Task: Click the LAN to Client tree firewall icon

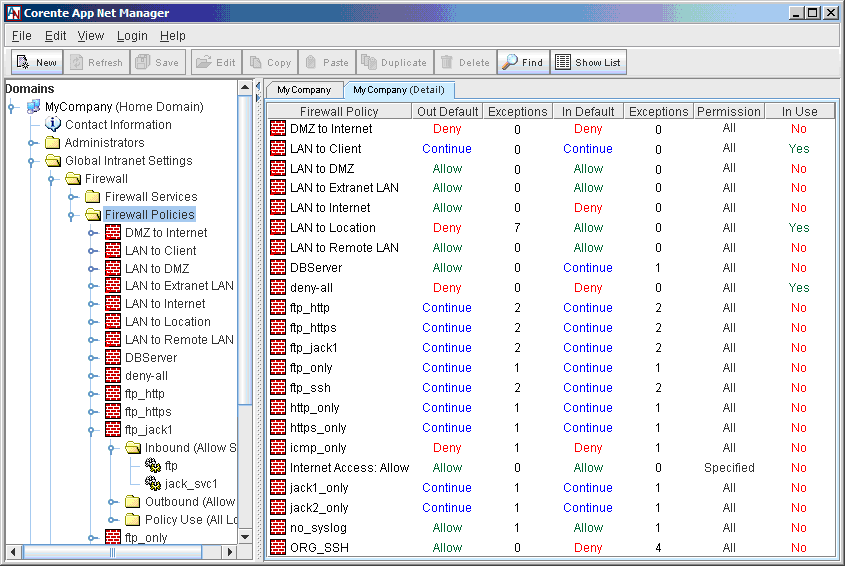Action: [113, 250]
